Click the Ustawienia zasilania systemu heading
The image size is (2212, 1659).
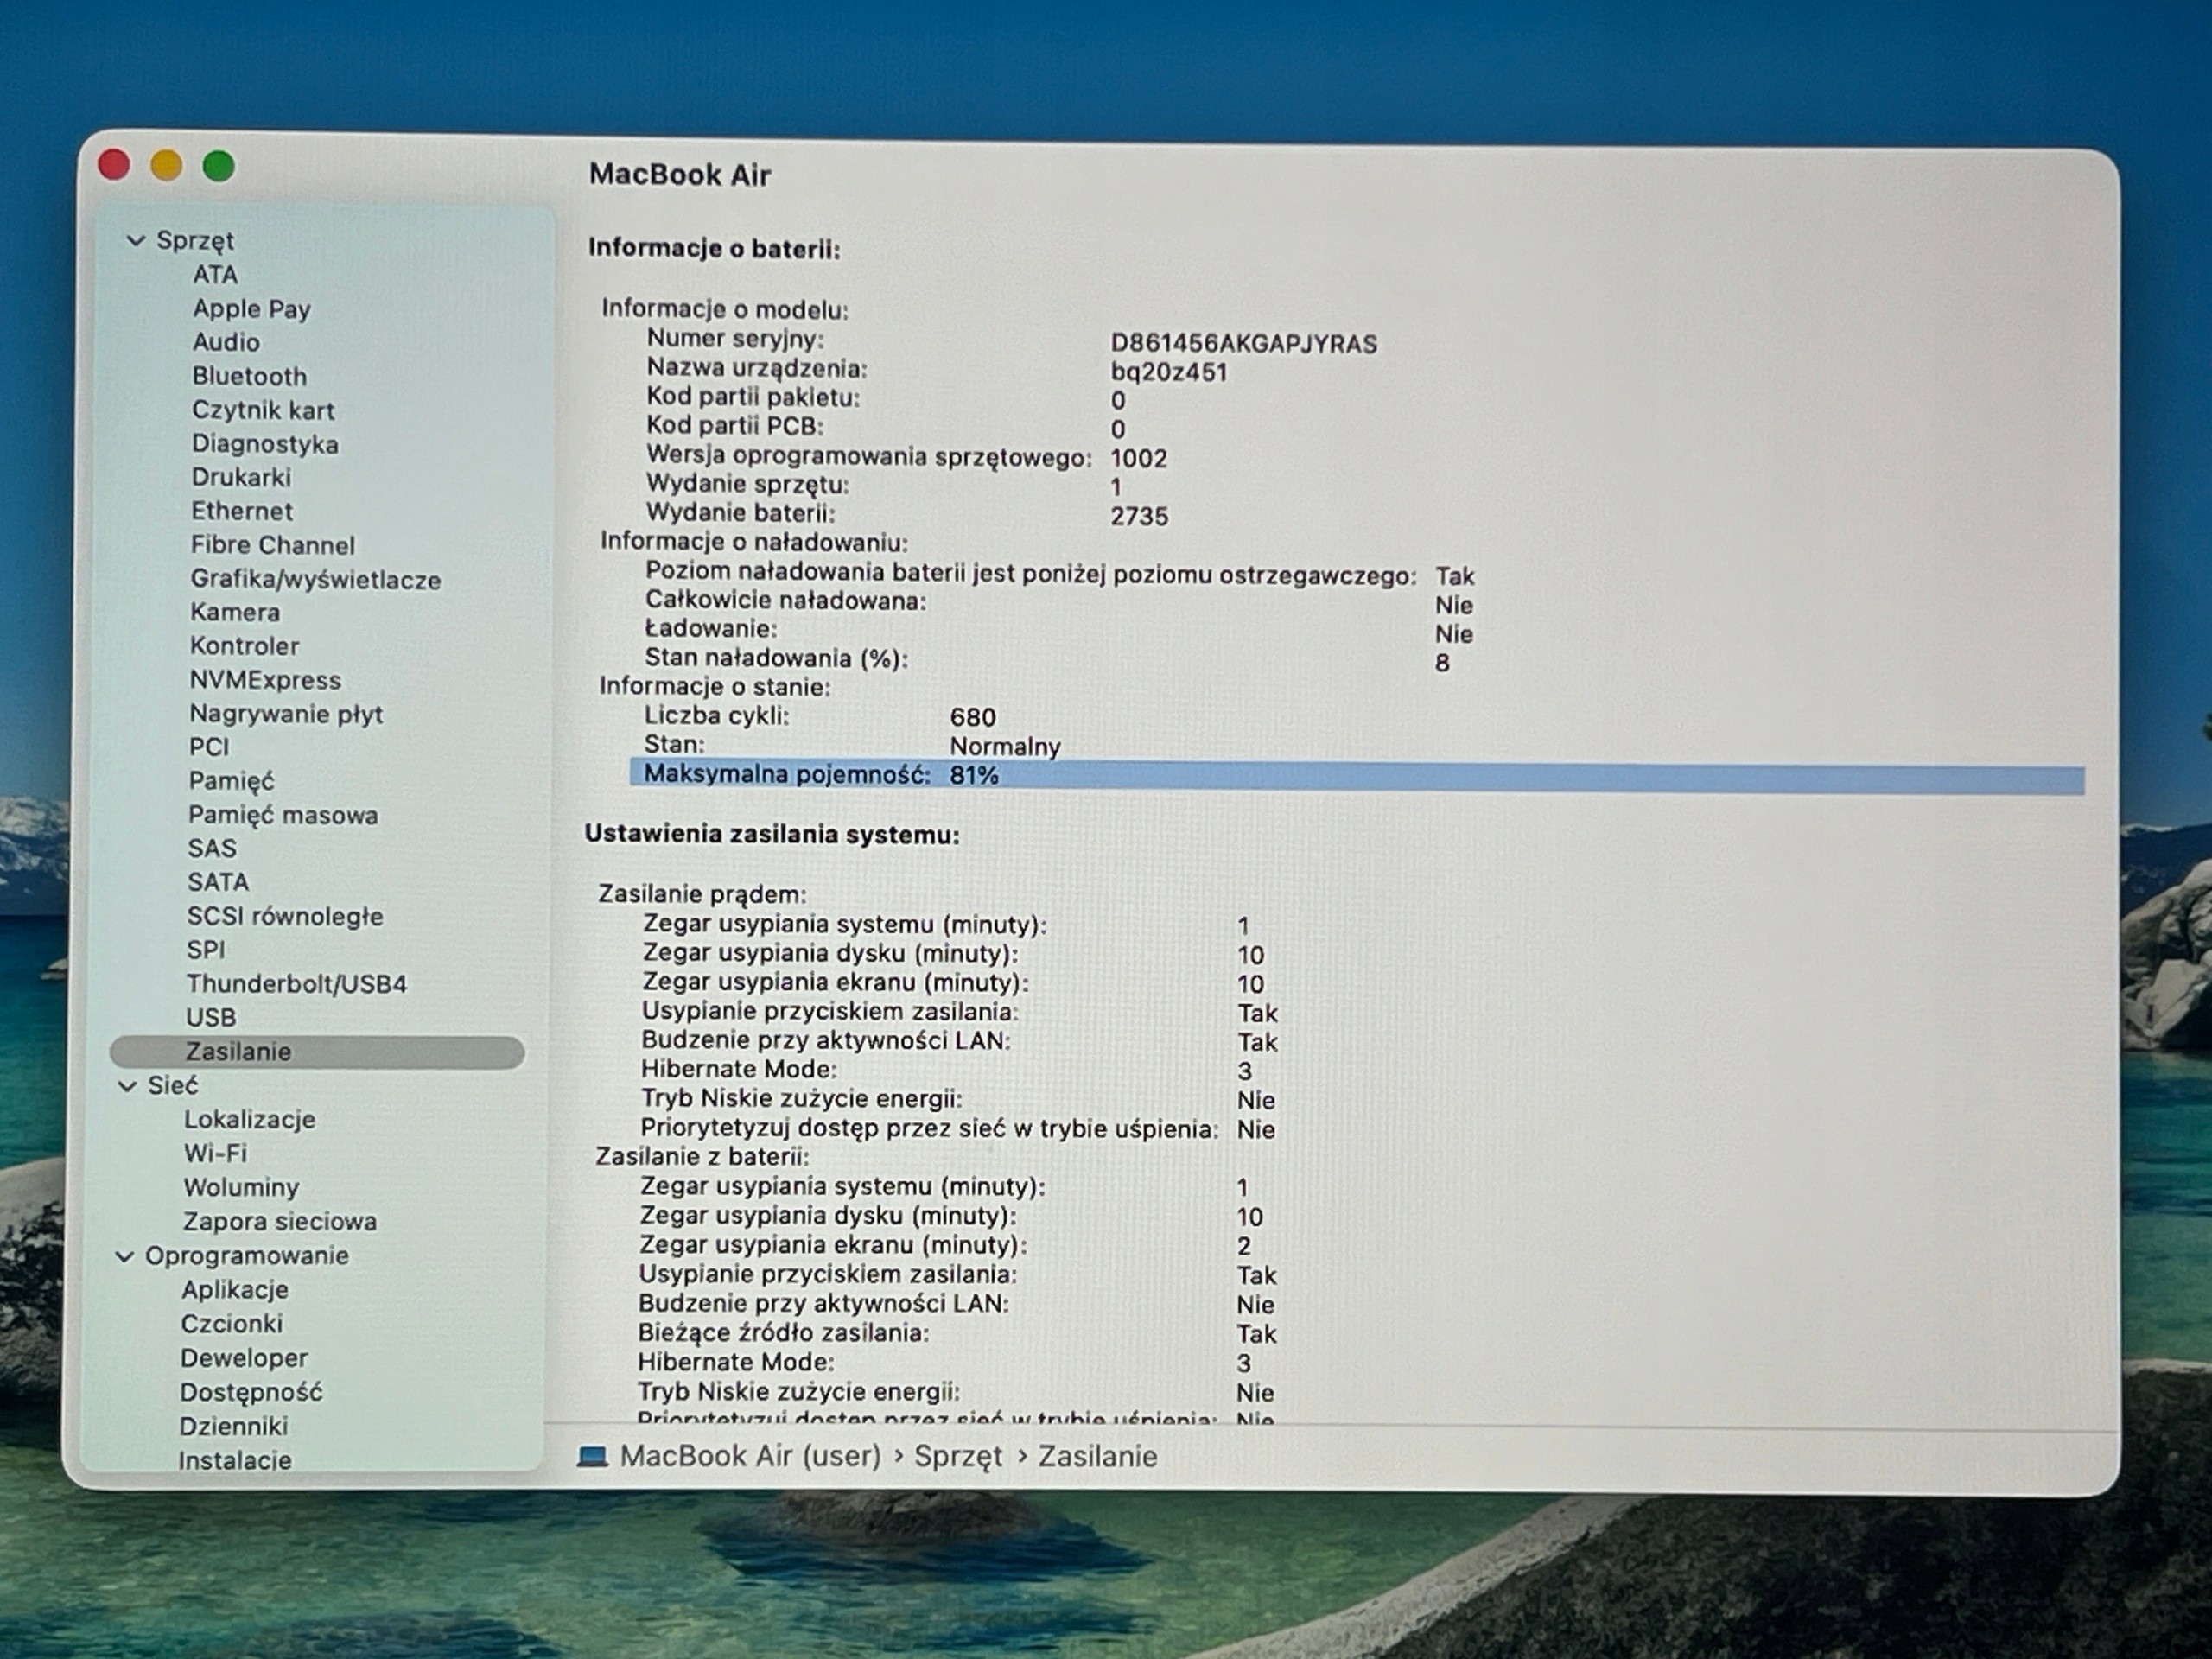772,835
